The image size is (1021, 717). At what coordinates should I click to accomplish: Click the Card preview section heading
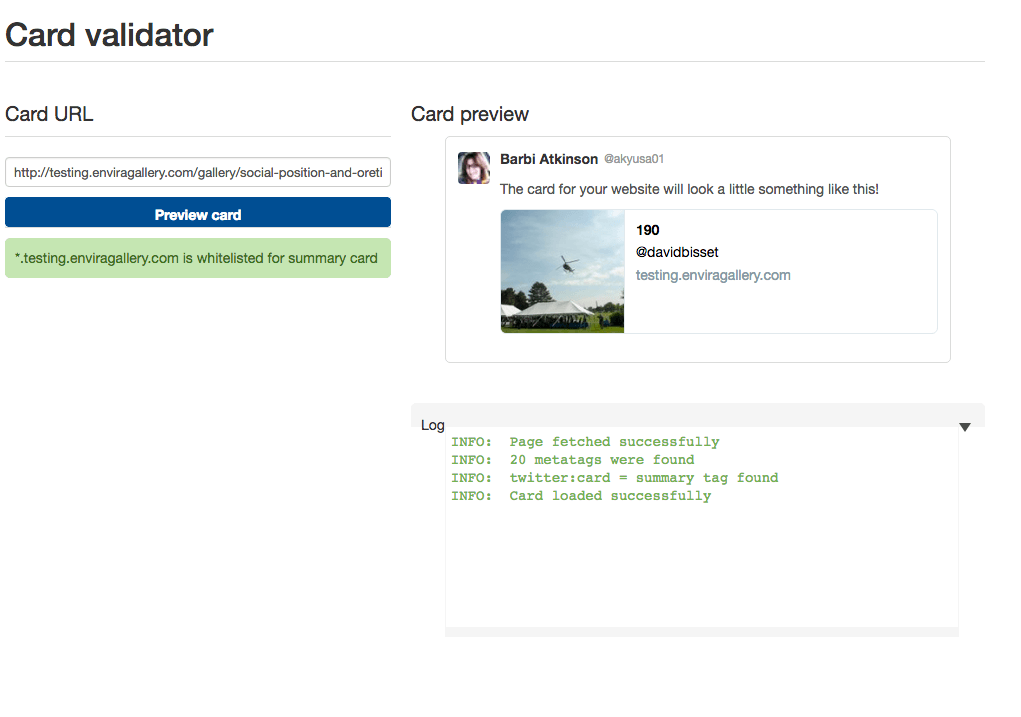tap(470, 114)
